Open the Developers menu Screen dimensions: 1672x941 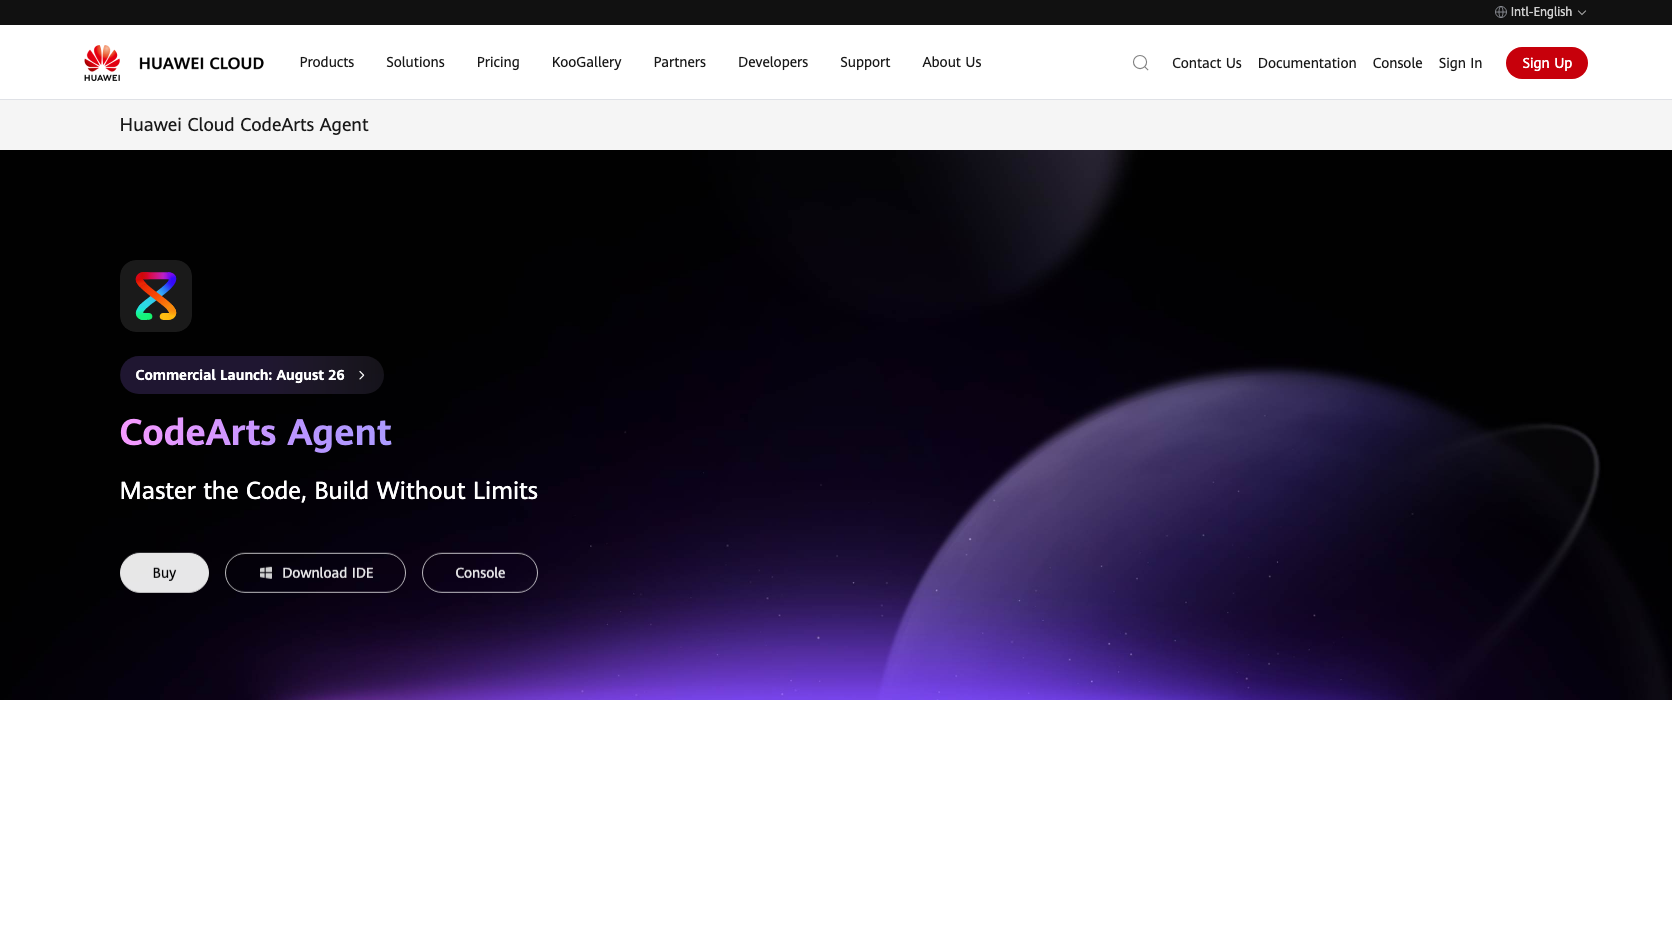pyautogui.click(x=773, y=62)
